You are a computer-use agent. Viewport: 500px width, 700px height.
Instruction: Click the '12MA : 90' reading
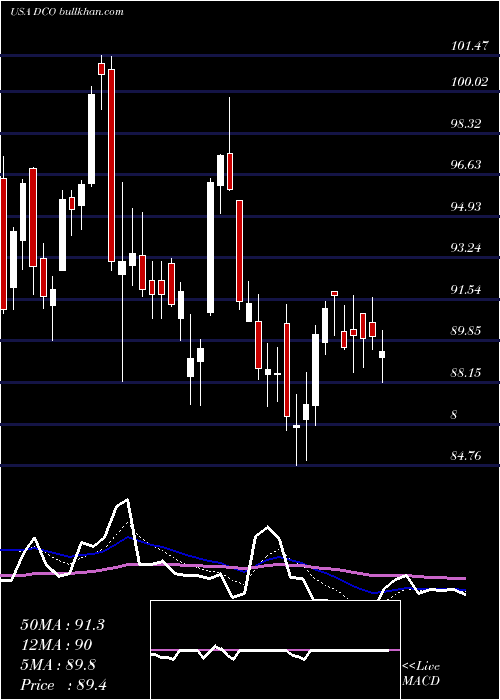pos(56,645)
